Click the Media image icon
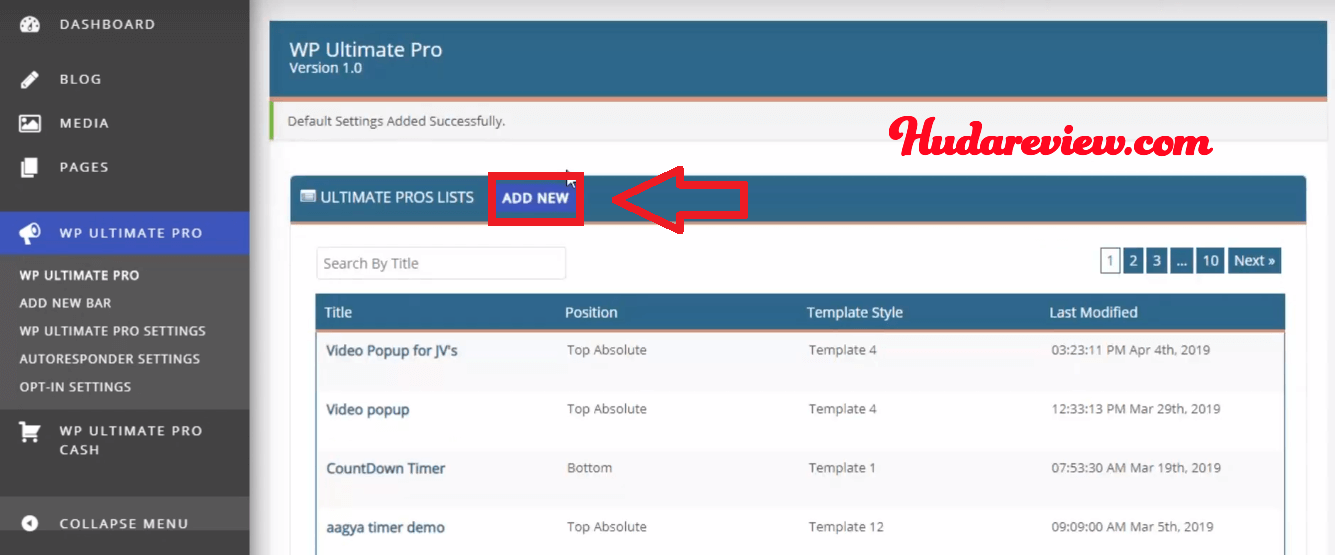This screenshot has width=1335, height=555. (x=30, y=123)
